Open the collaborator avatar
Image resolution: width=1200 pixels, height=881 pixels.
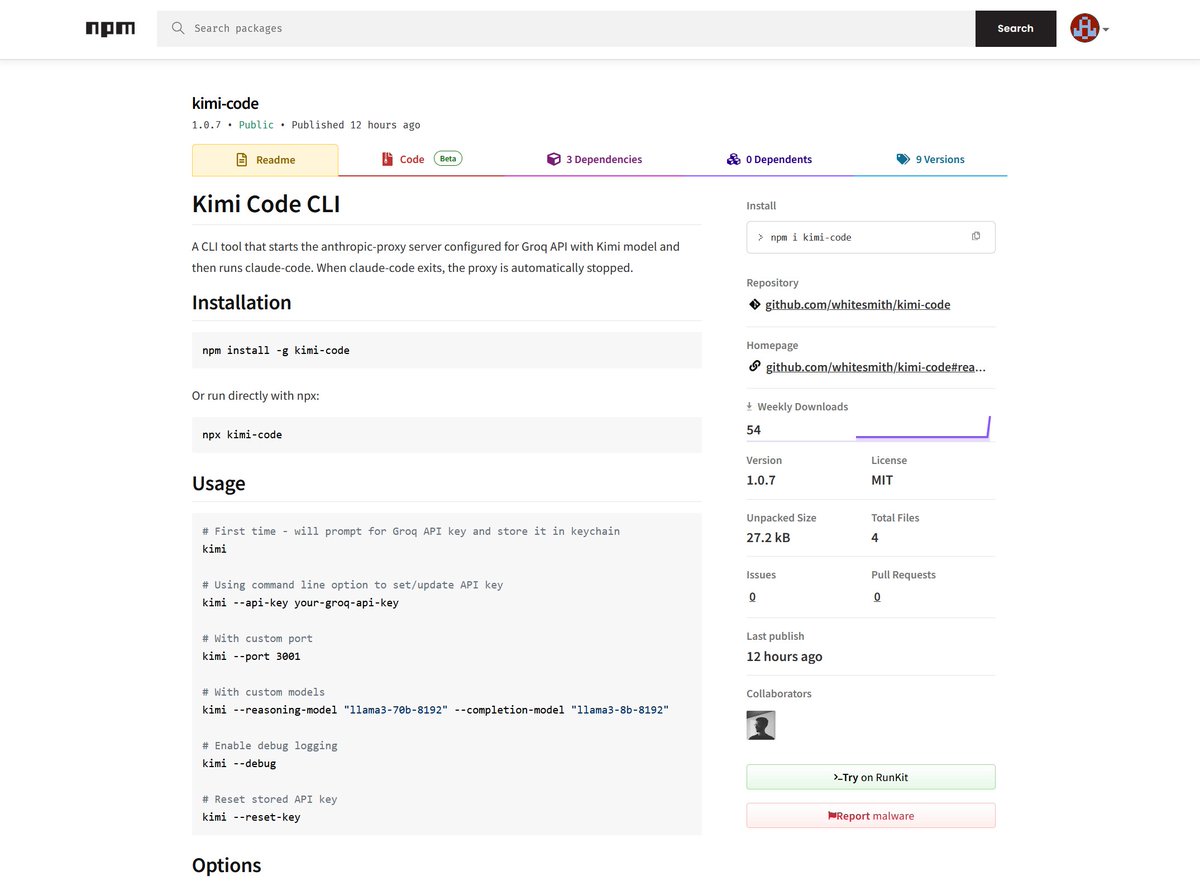[x=761, y=725]
